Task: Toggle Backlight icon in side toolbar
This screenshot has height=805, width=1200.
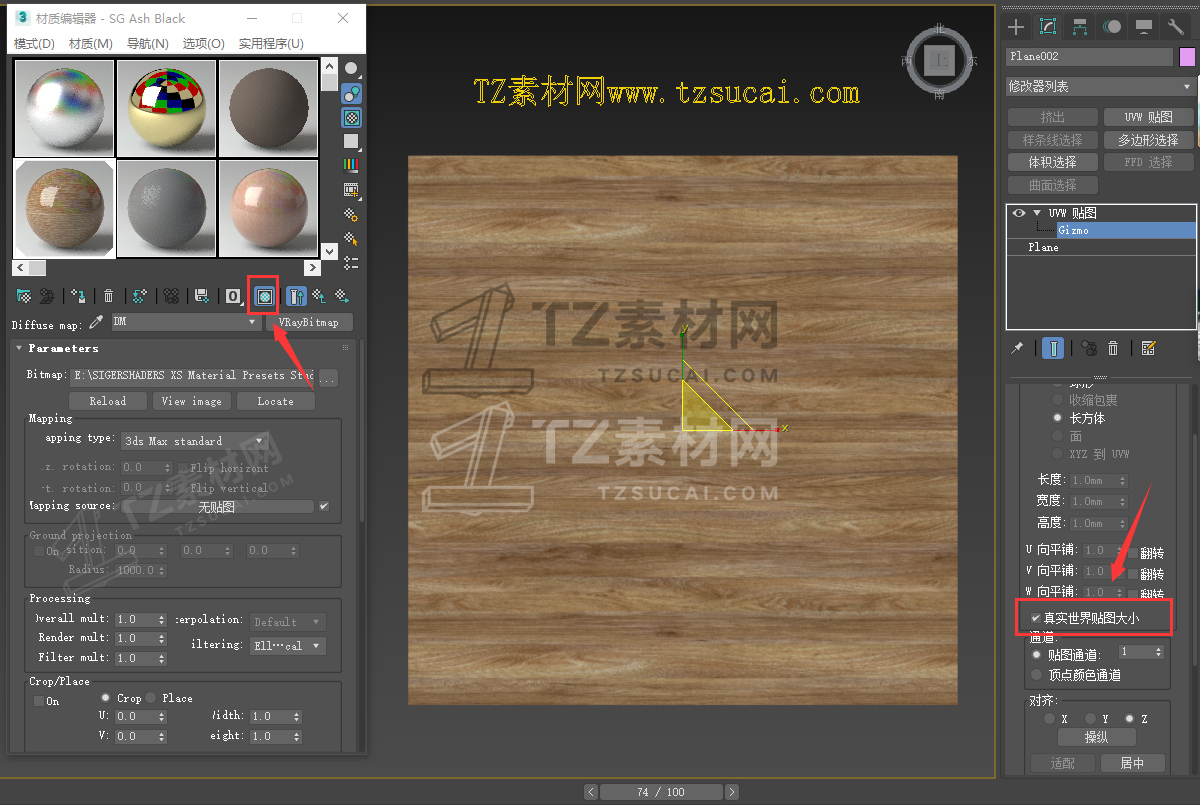Action: 352,93
